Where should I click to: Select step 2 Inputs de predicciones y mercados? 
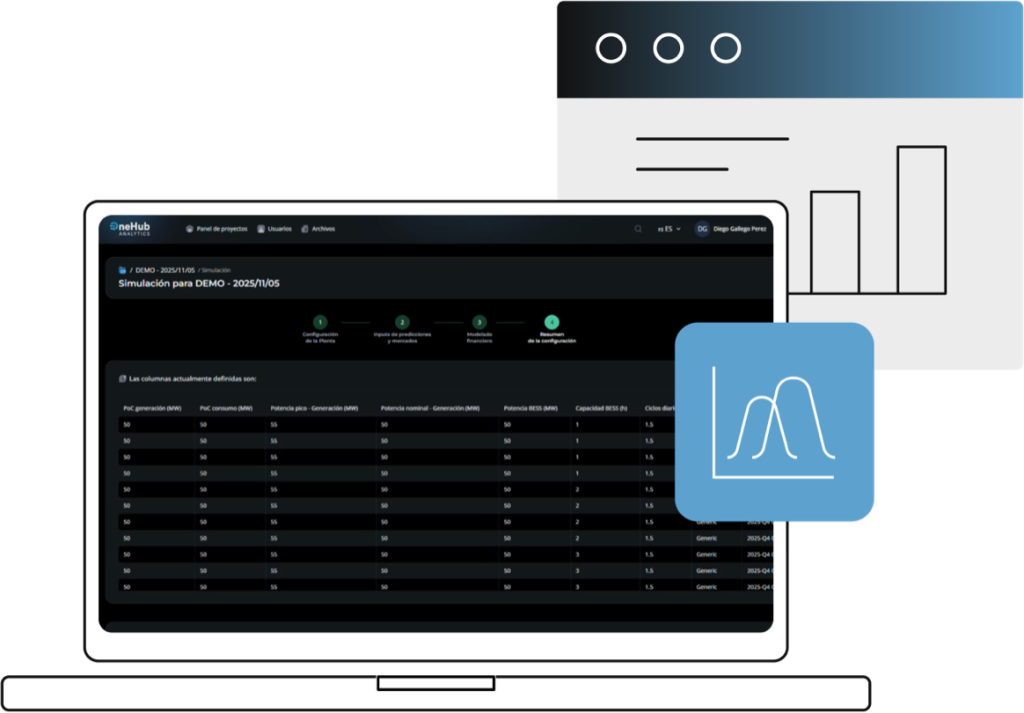(402, 322)
